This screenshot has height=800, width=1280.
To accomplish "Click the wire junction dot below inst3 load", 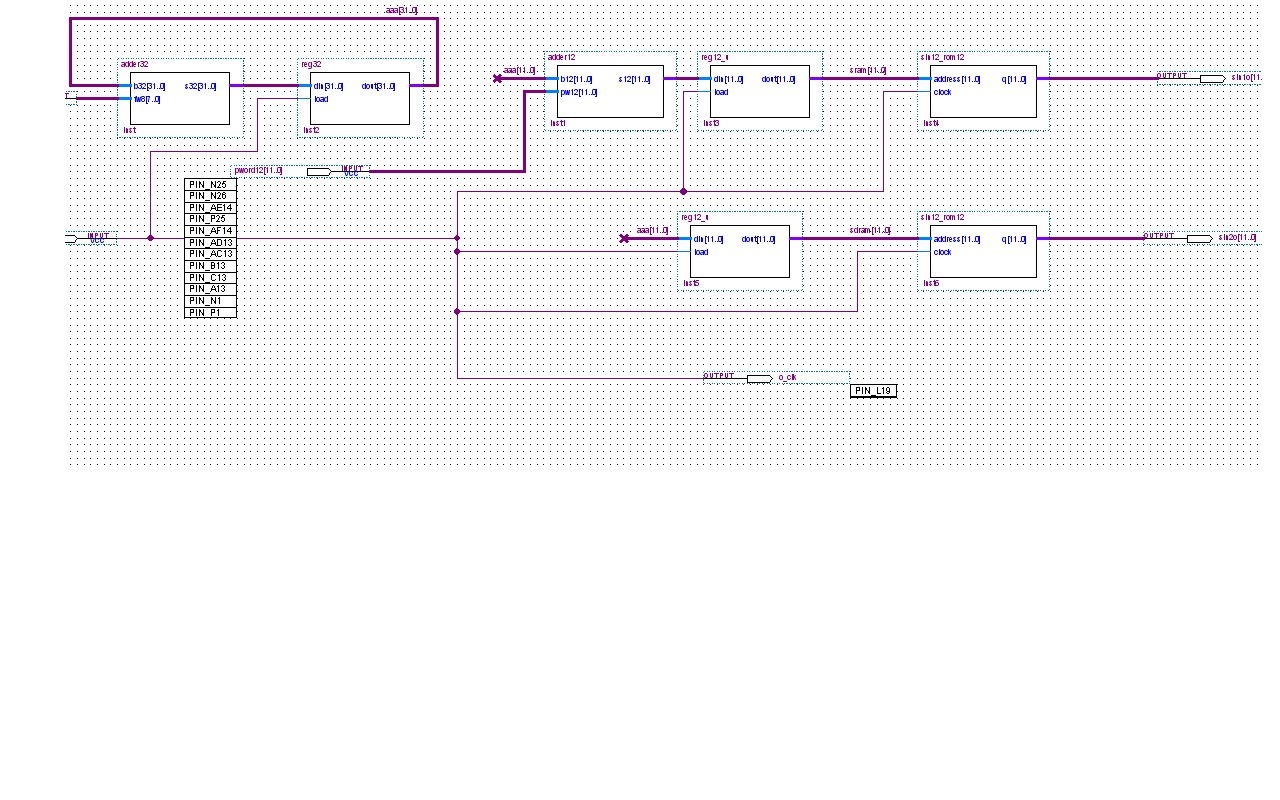I will pyautogui.click(x=684, y=191).
